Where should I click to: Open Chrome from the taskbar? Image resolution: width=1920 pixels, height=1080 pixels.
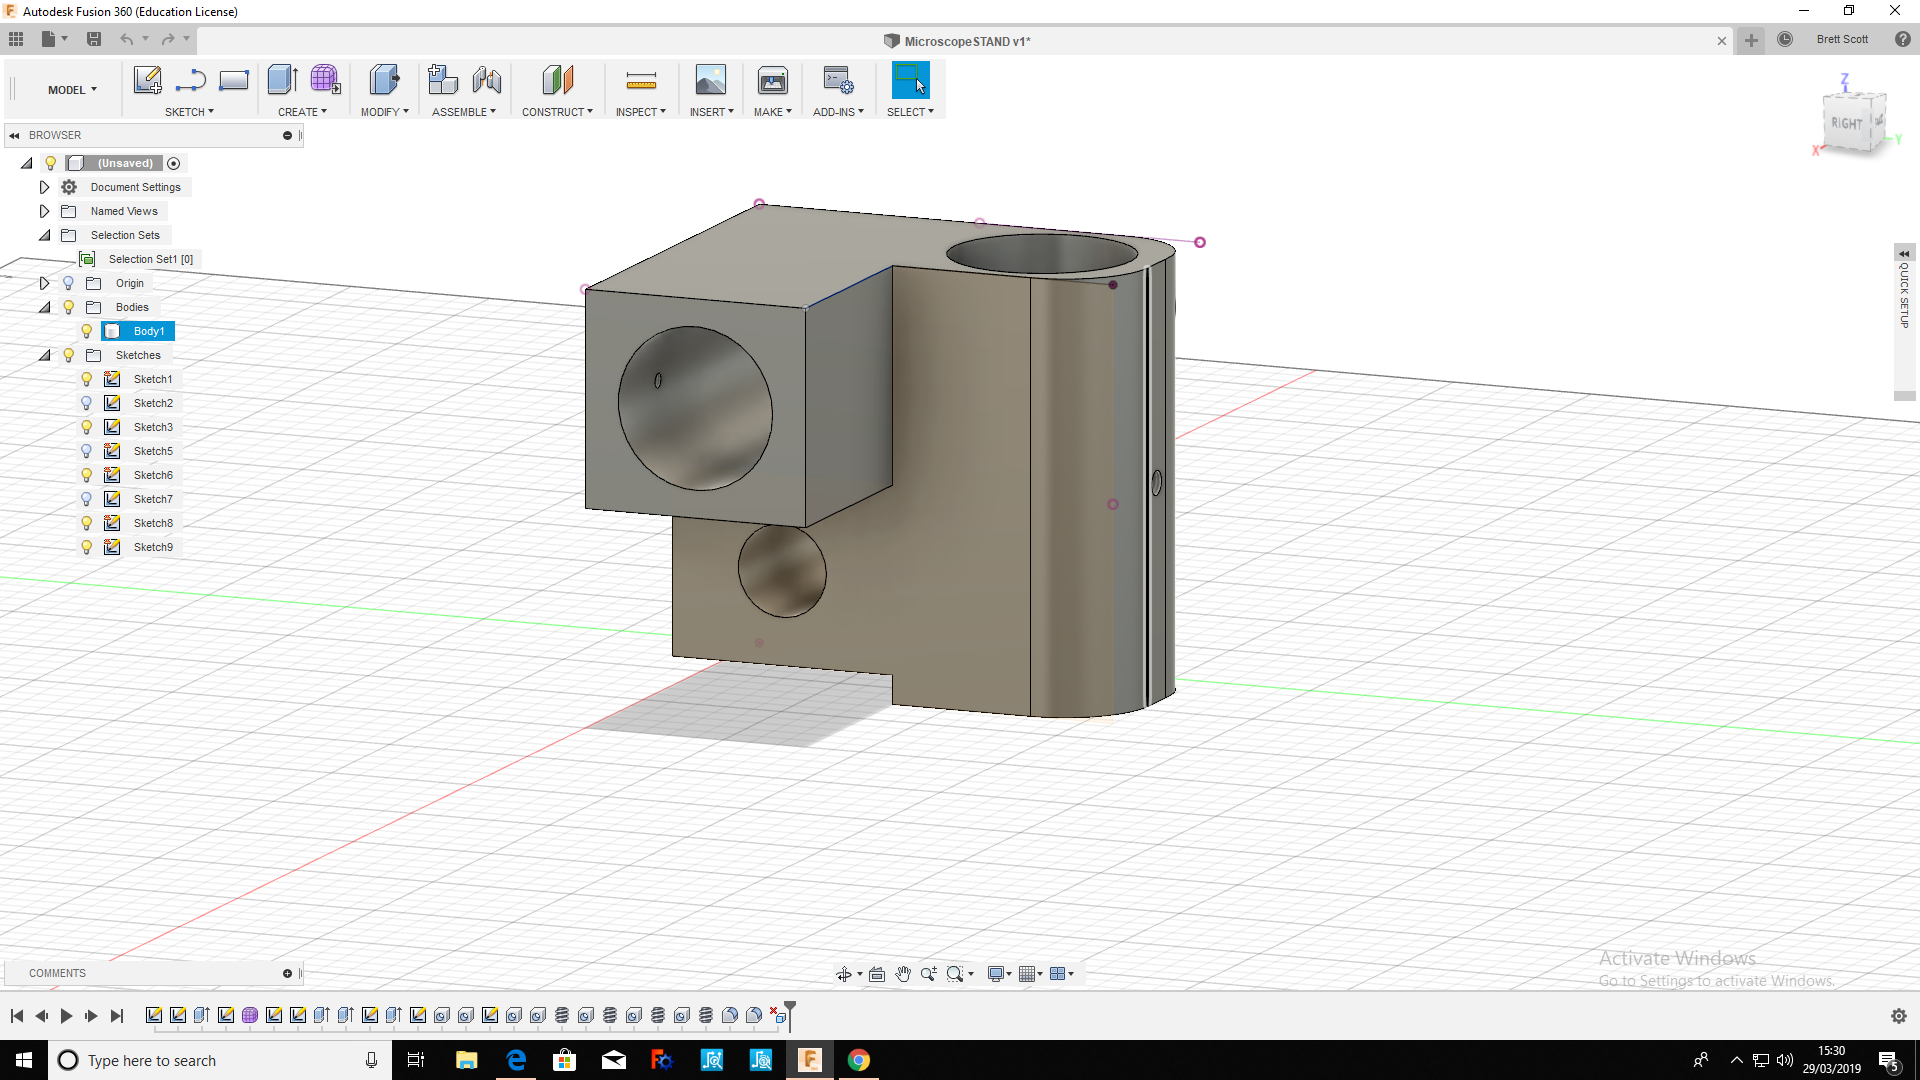(x=858, y=1060)
